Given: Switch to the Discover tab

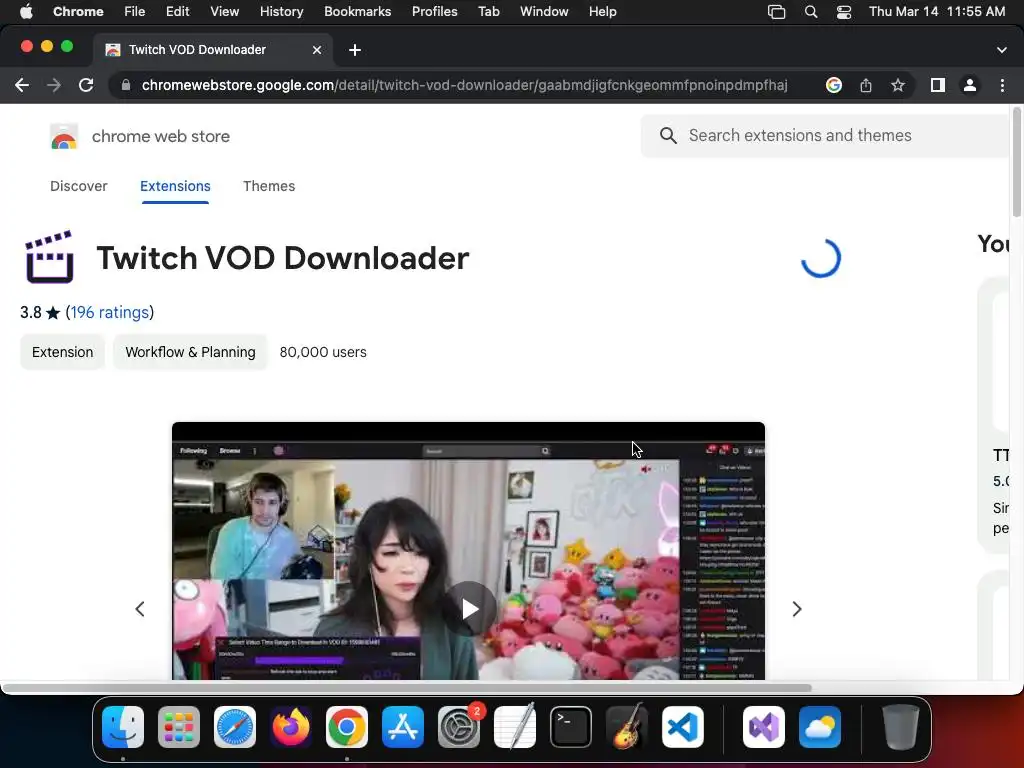Looking at the screenshot, I should click(x=78, y=186).
